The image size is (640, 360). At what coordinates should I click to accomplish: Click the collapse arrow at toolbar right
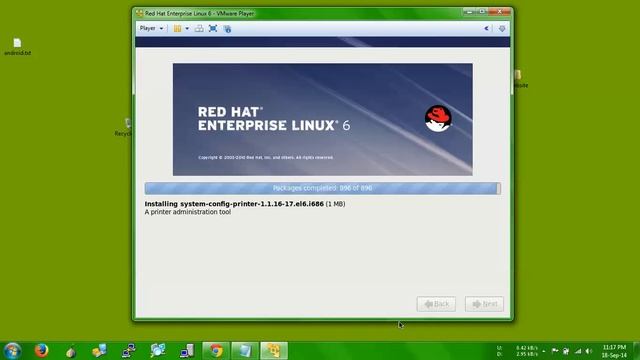click(486, 29)
